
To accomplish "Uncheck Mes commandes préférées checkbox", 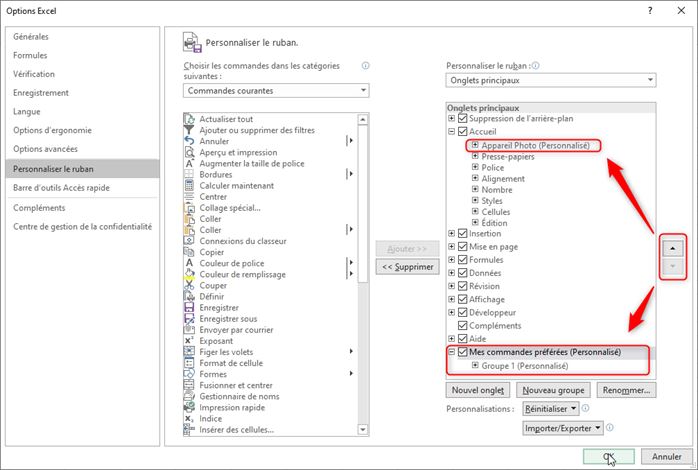I will (463, 352).
